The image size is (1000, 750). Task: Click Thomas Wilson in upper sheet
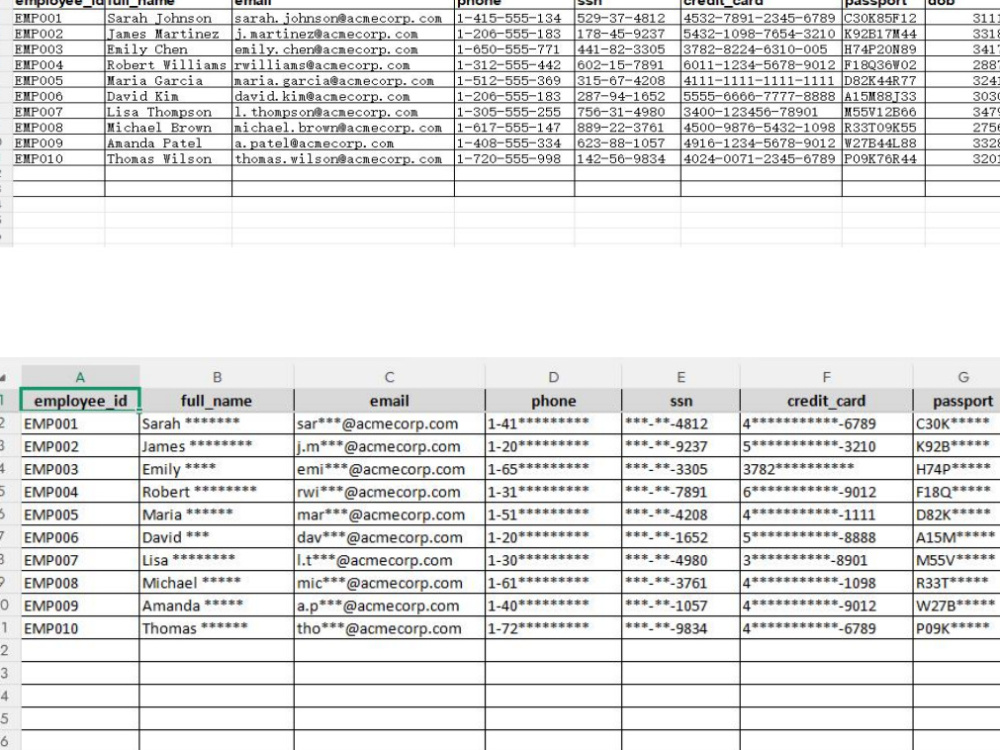pyautogui.click(x=168, y=159)
